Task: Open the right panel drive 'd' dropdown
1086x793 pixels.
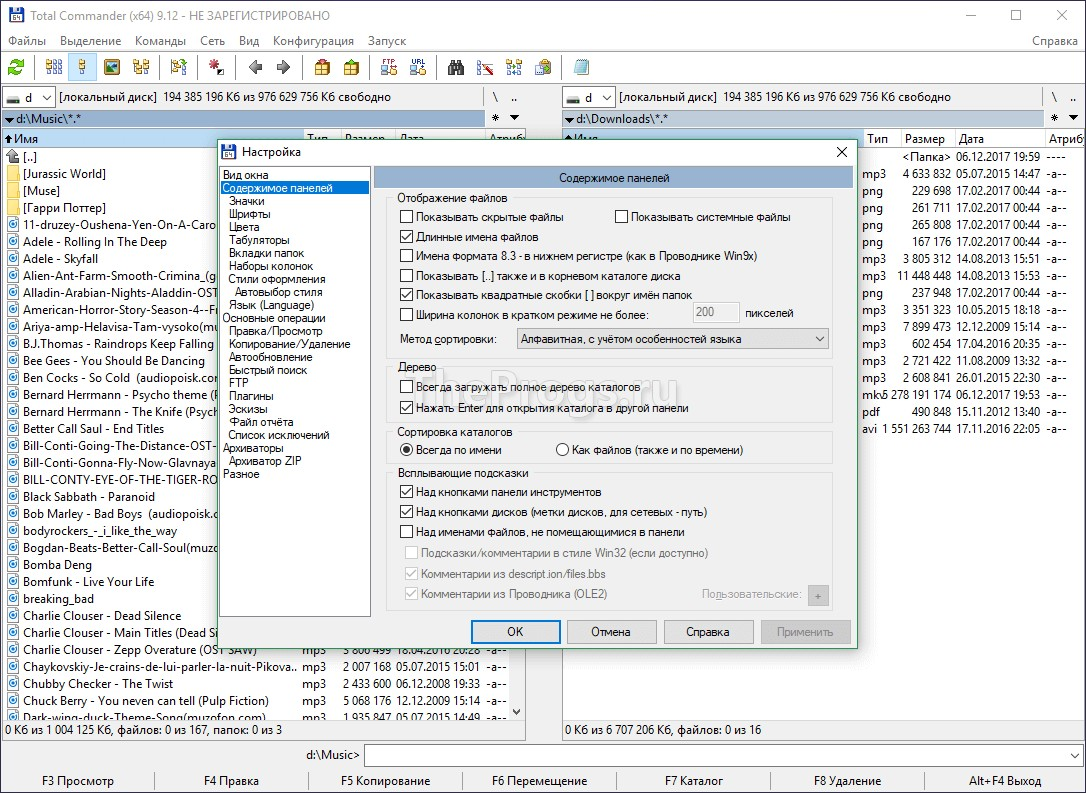Action: coord(588,97)
